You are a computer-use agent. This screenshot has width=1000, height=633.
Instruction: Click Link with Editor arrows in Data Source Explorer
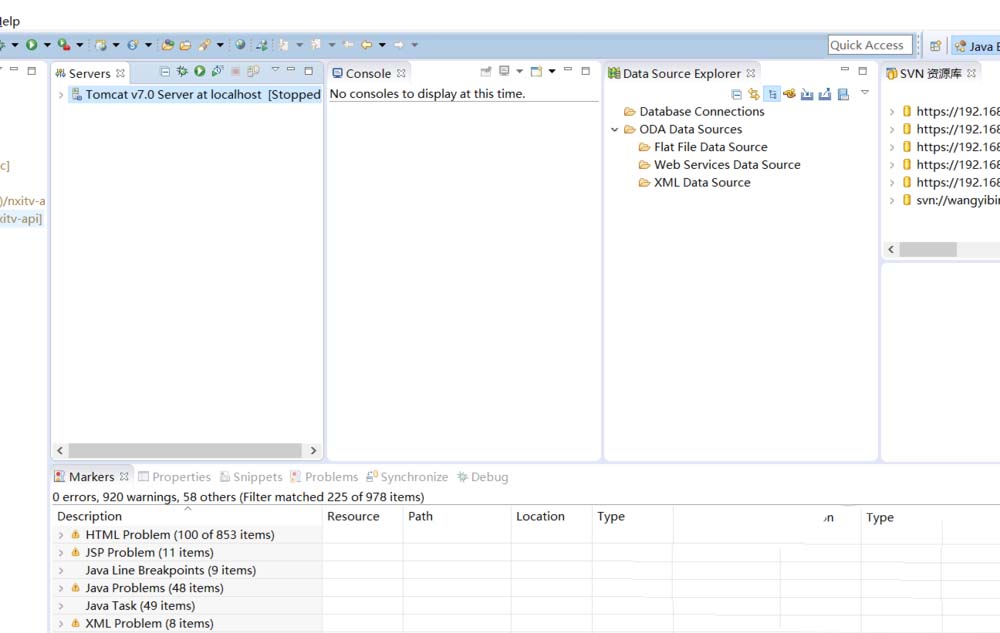coord(754,94)
